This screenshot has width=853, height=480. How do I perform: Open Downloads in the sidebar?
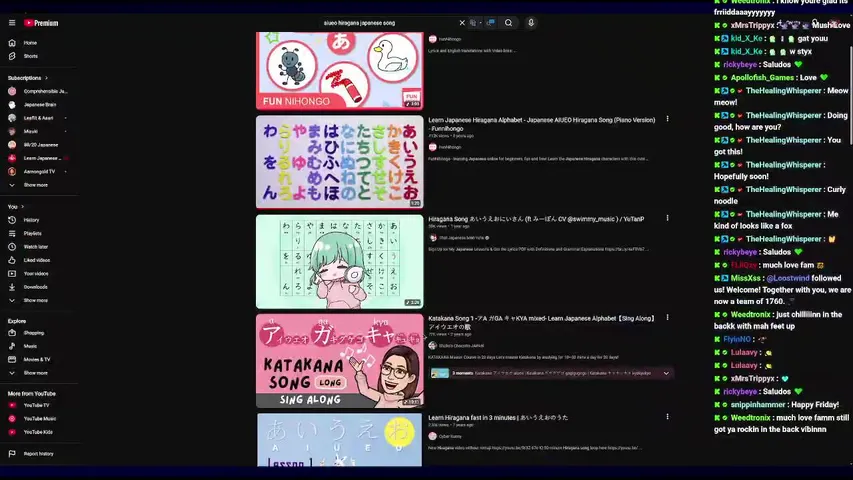point(28,287)
